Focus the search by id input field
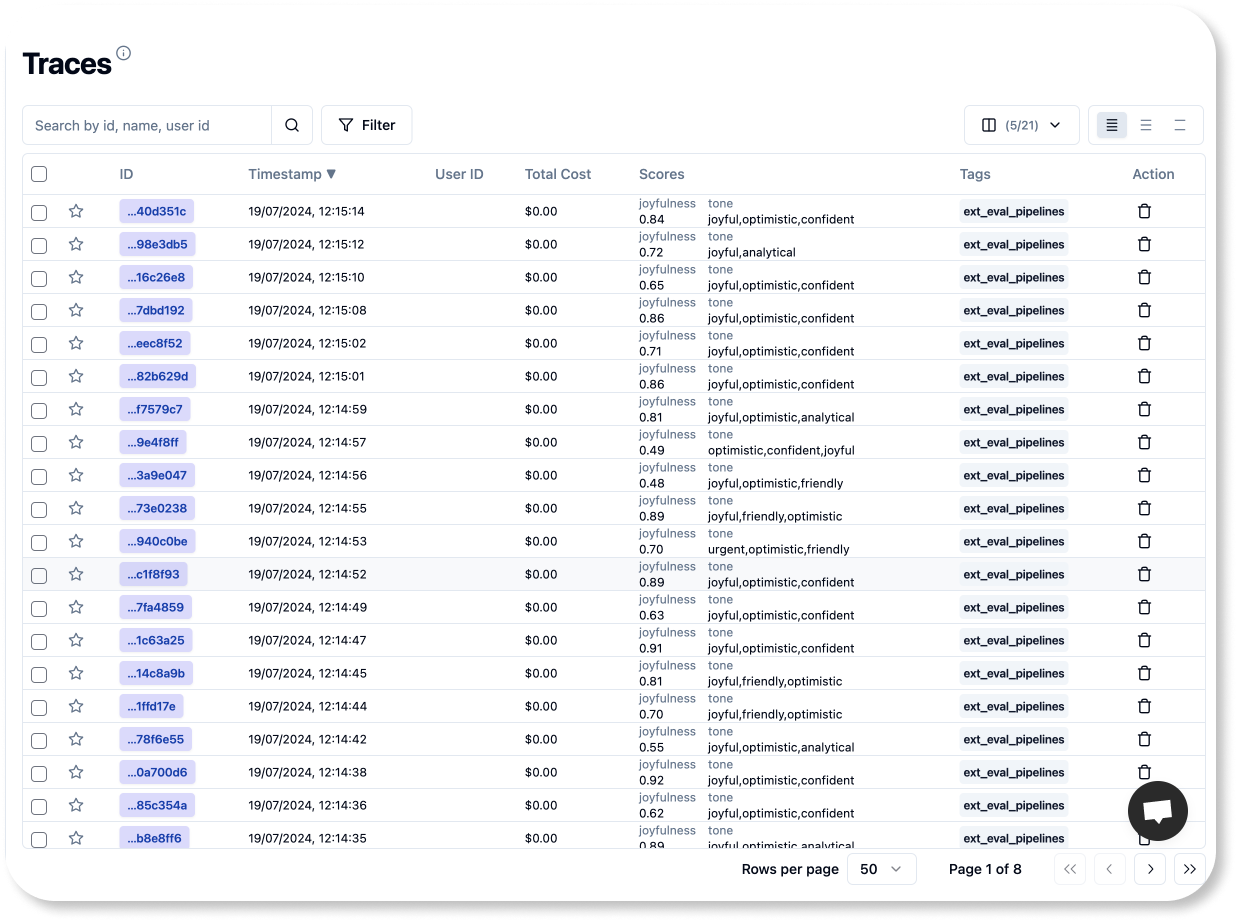Viewport: 1237px width, 922px height. tap(147, 125)
